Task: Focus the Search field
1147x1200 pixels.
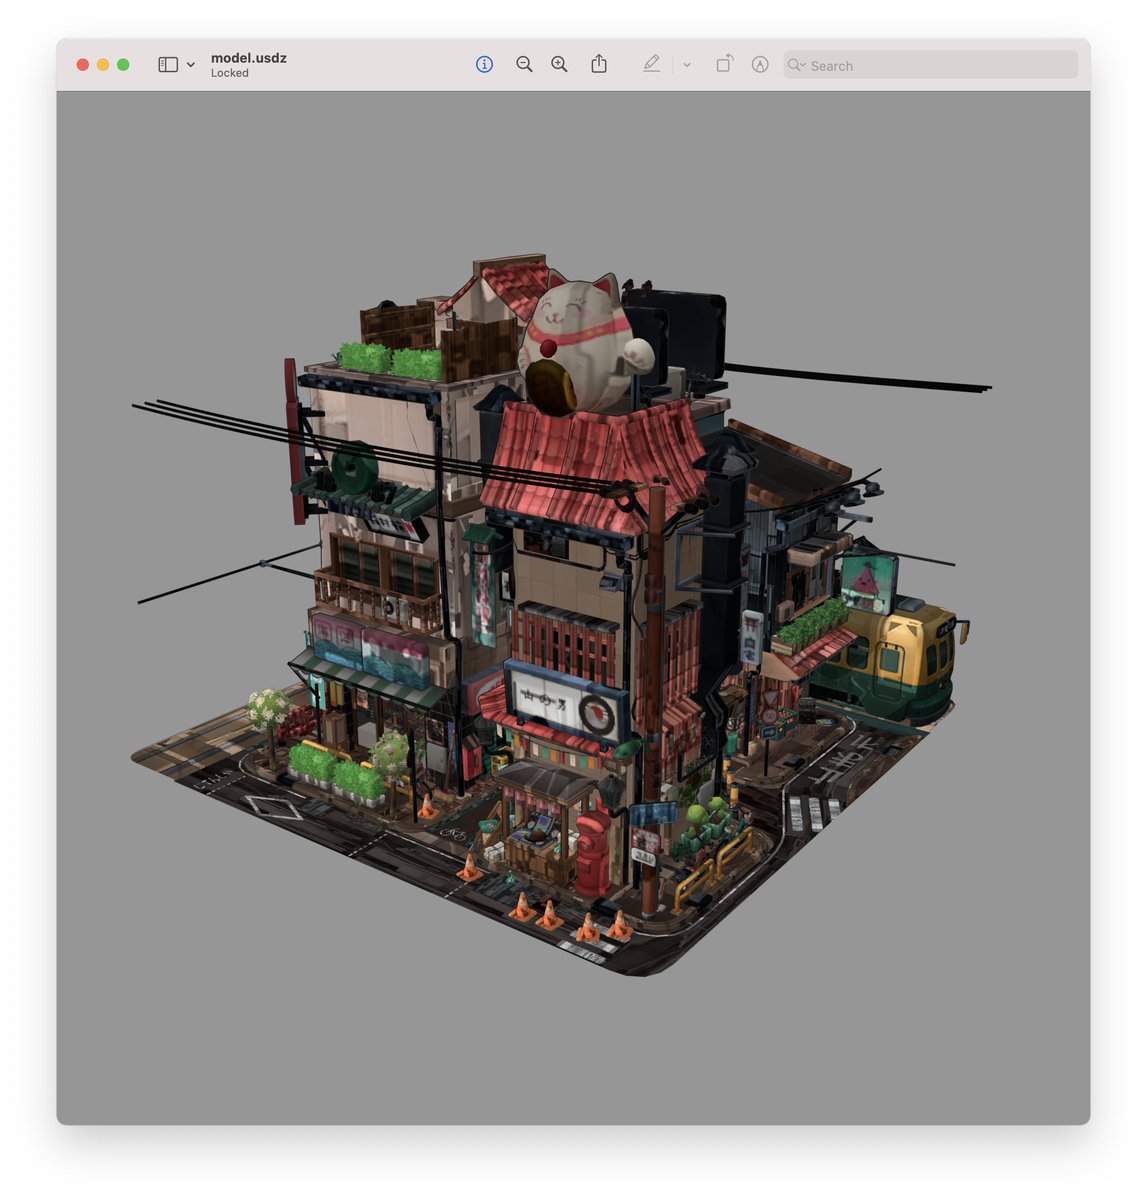Action: [x=931, y=65]
